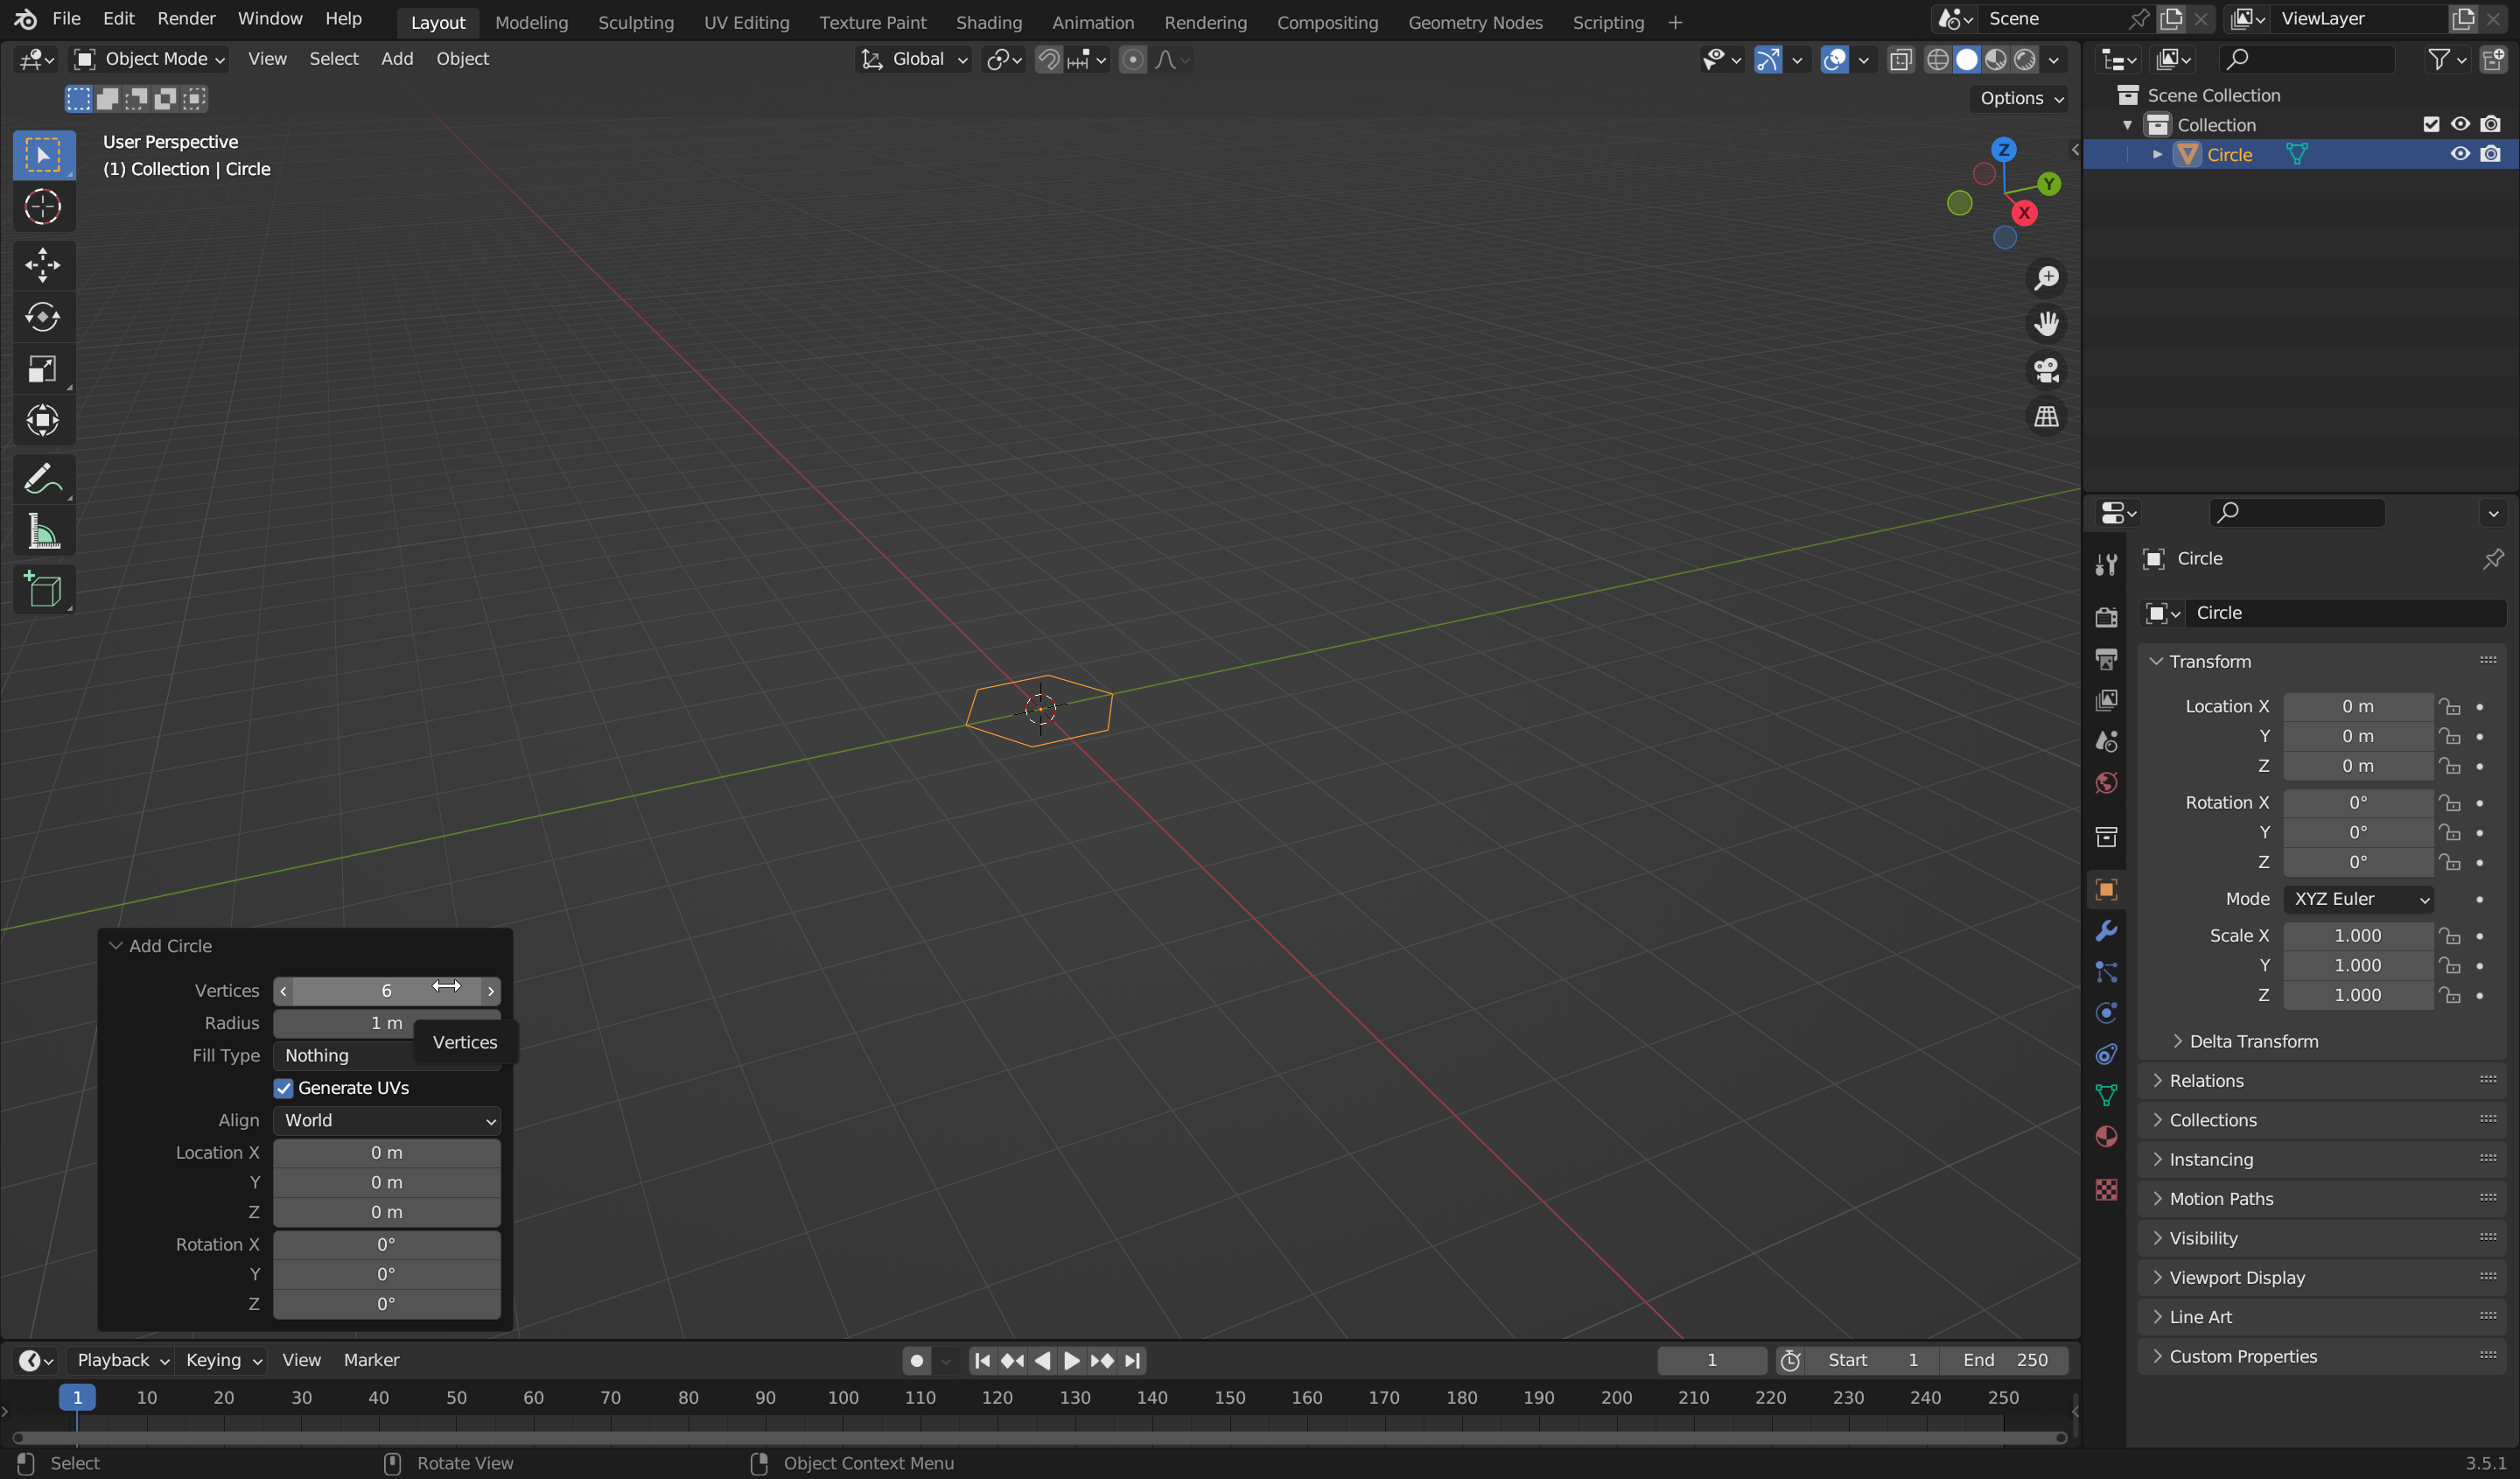Open the Material Properties tab
The width and height of the screenshot is (2520, 1479).
pyautogui.click(x=2106, y=1137)
